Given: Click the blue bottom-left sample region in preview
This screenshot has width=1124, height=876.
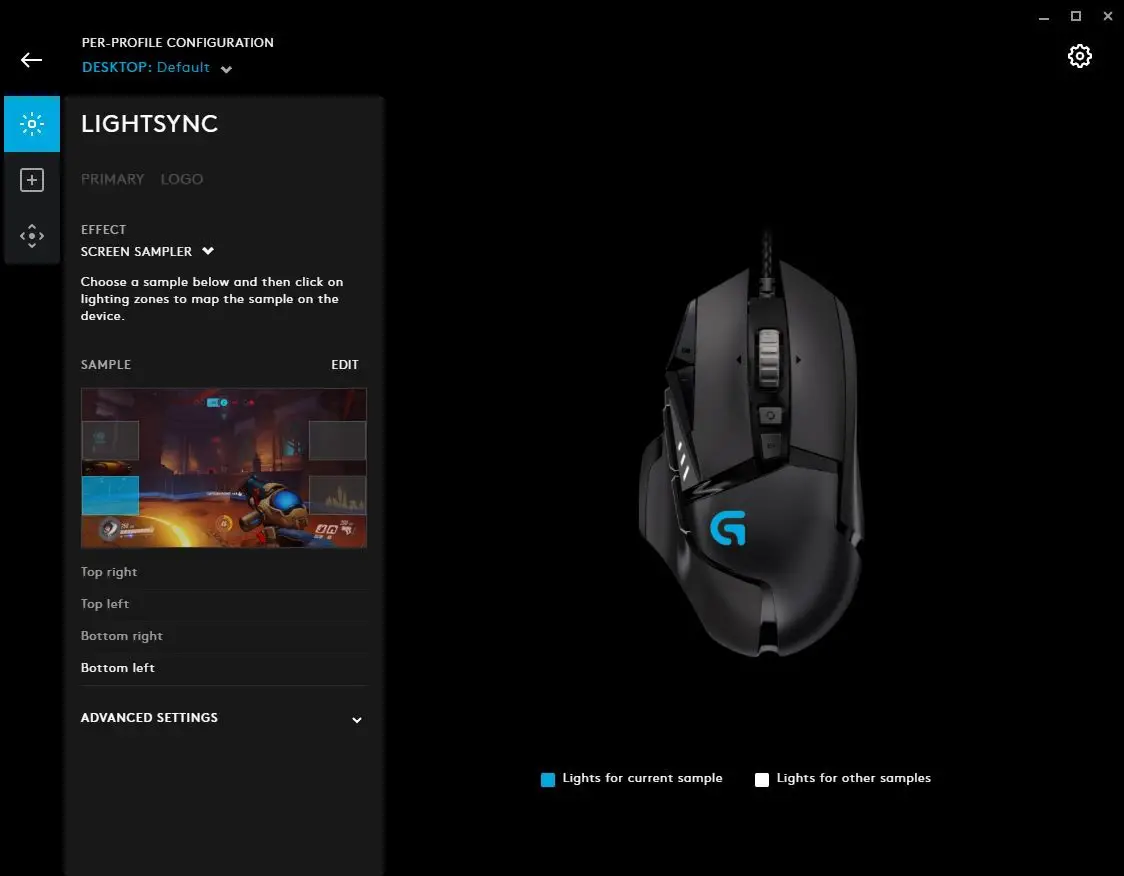Looking at the screenshot, I should coord(110,495).
